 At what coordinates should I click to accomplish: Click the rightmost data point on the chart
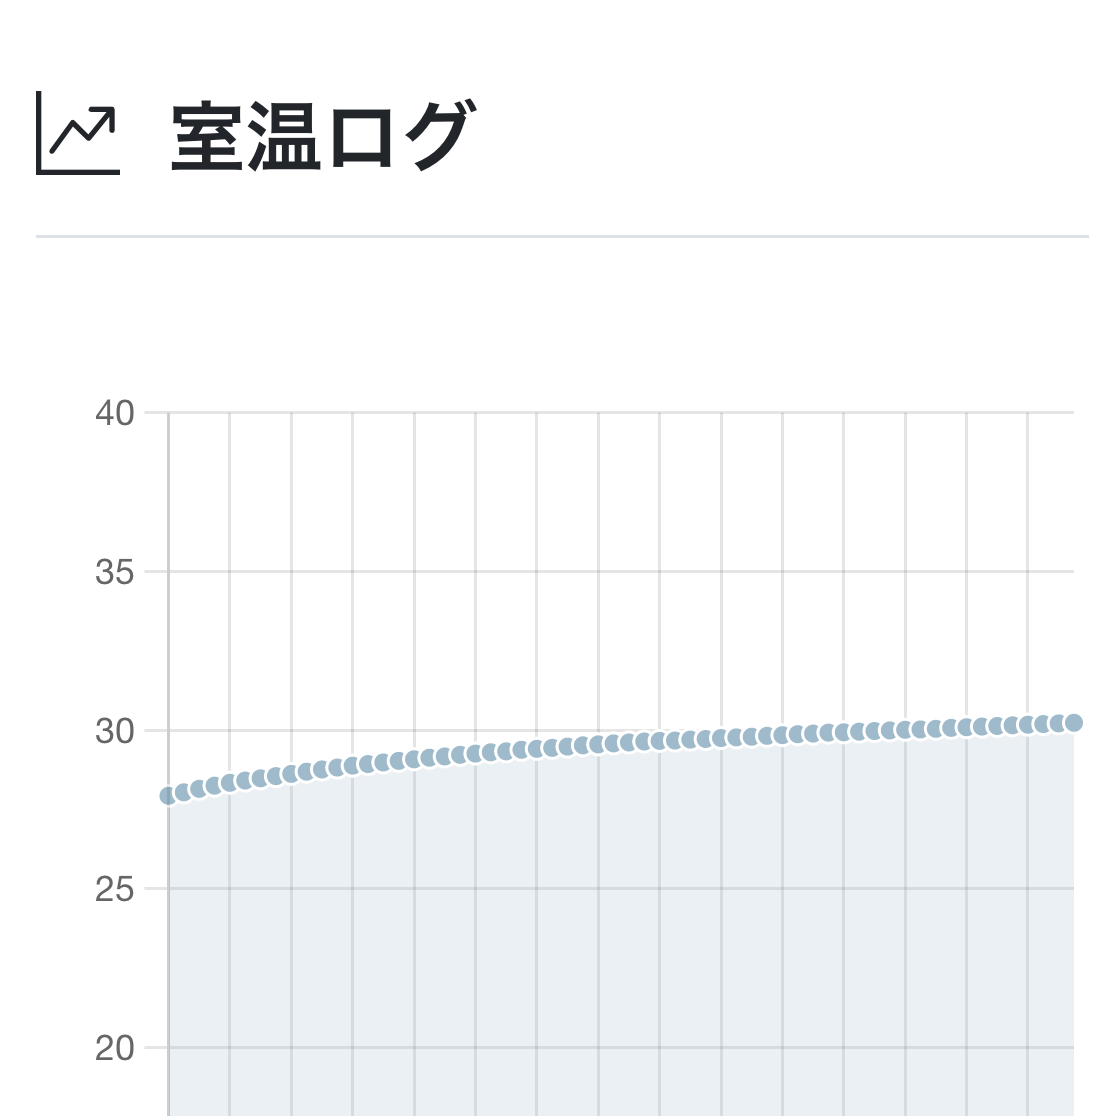click(x=1074, y=723)
